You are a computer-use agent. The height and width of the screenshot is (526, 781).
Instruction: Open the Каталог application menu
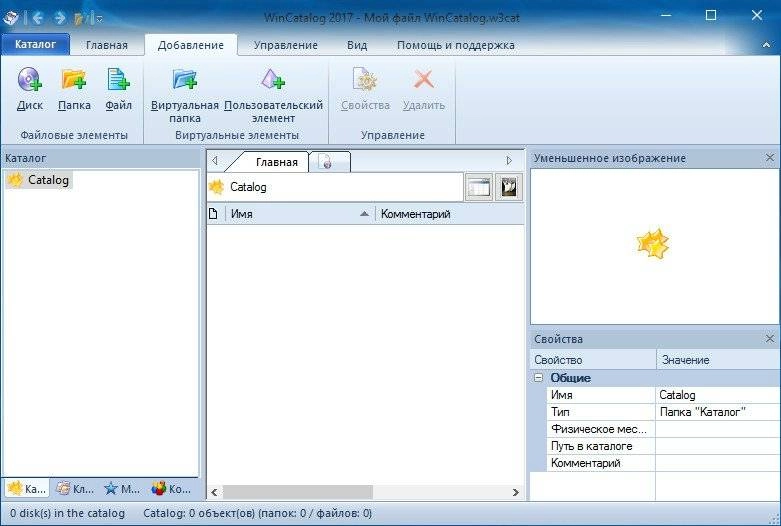coord(35,44)
